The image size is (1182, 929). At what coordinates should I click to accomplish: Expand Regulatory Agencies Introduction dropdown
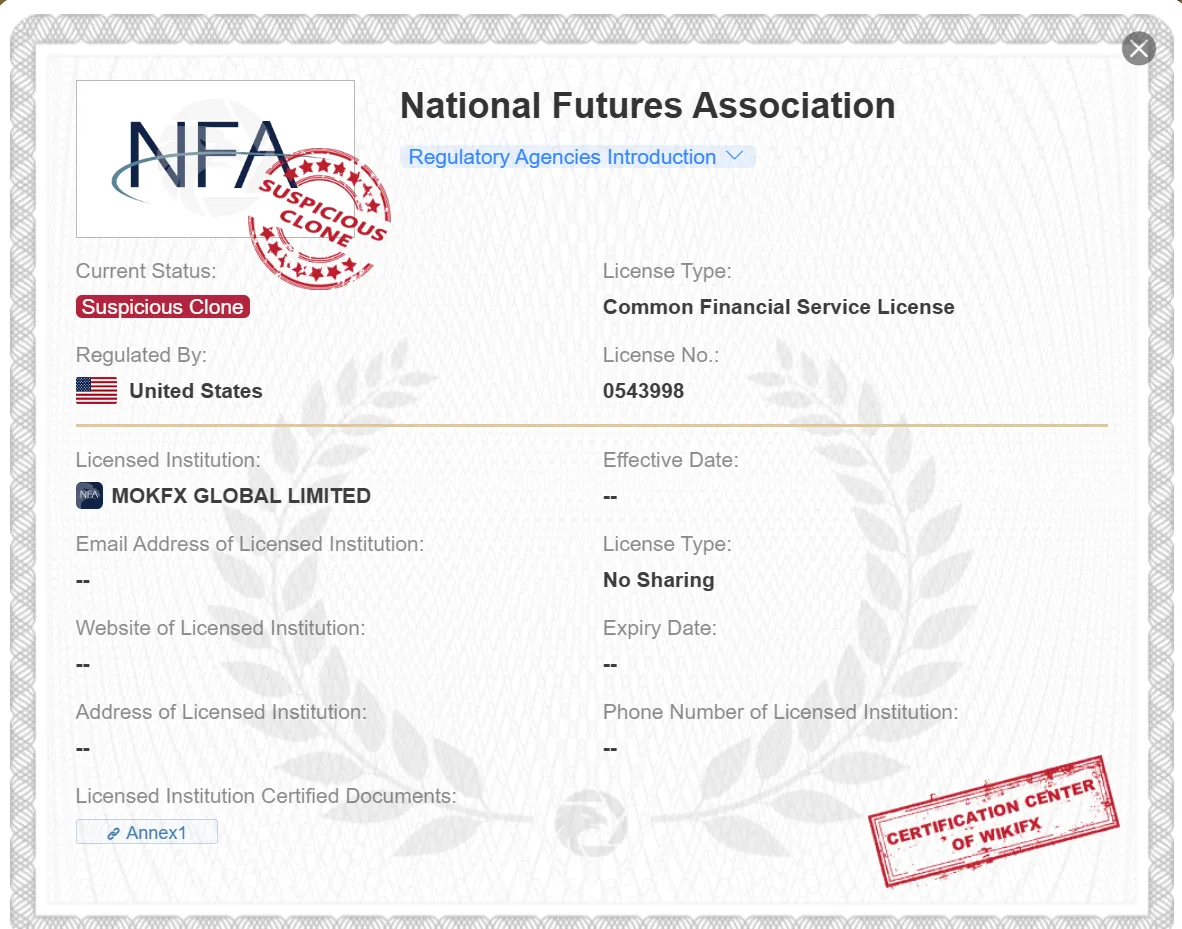click(x=577, y=157)
